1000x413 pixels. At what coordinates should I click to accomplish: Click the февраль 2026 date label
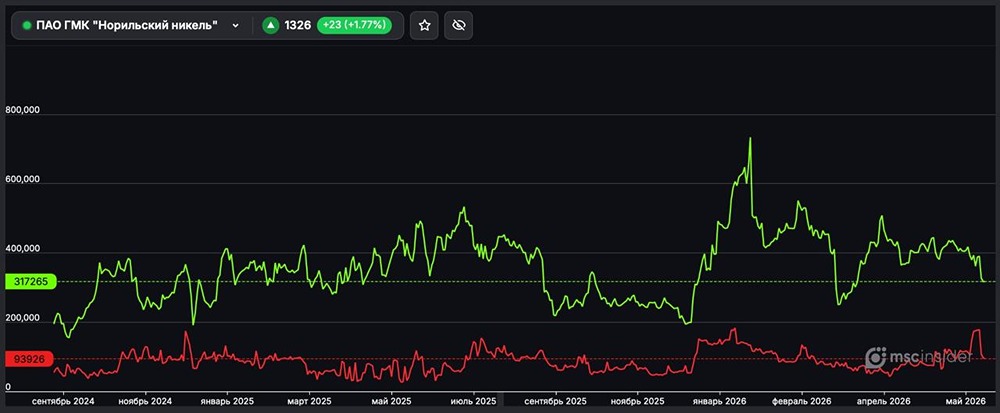click(x=802, y=402)
